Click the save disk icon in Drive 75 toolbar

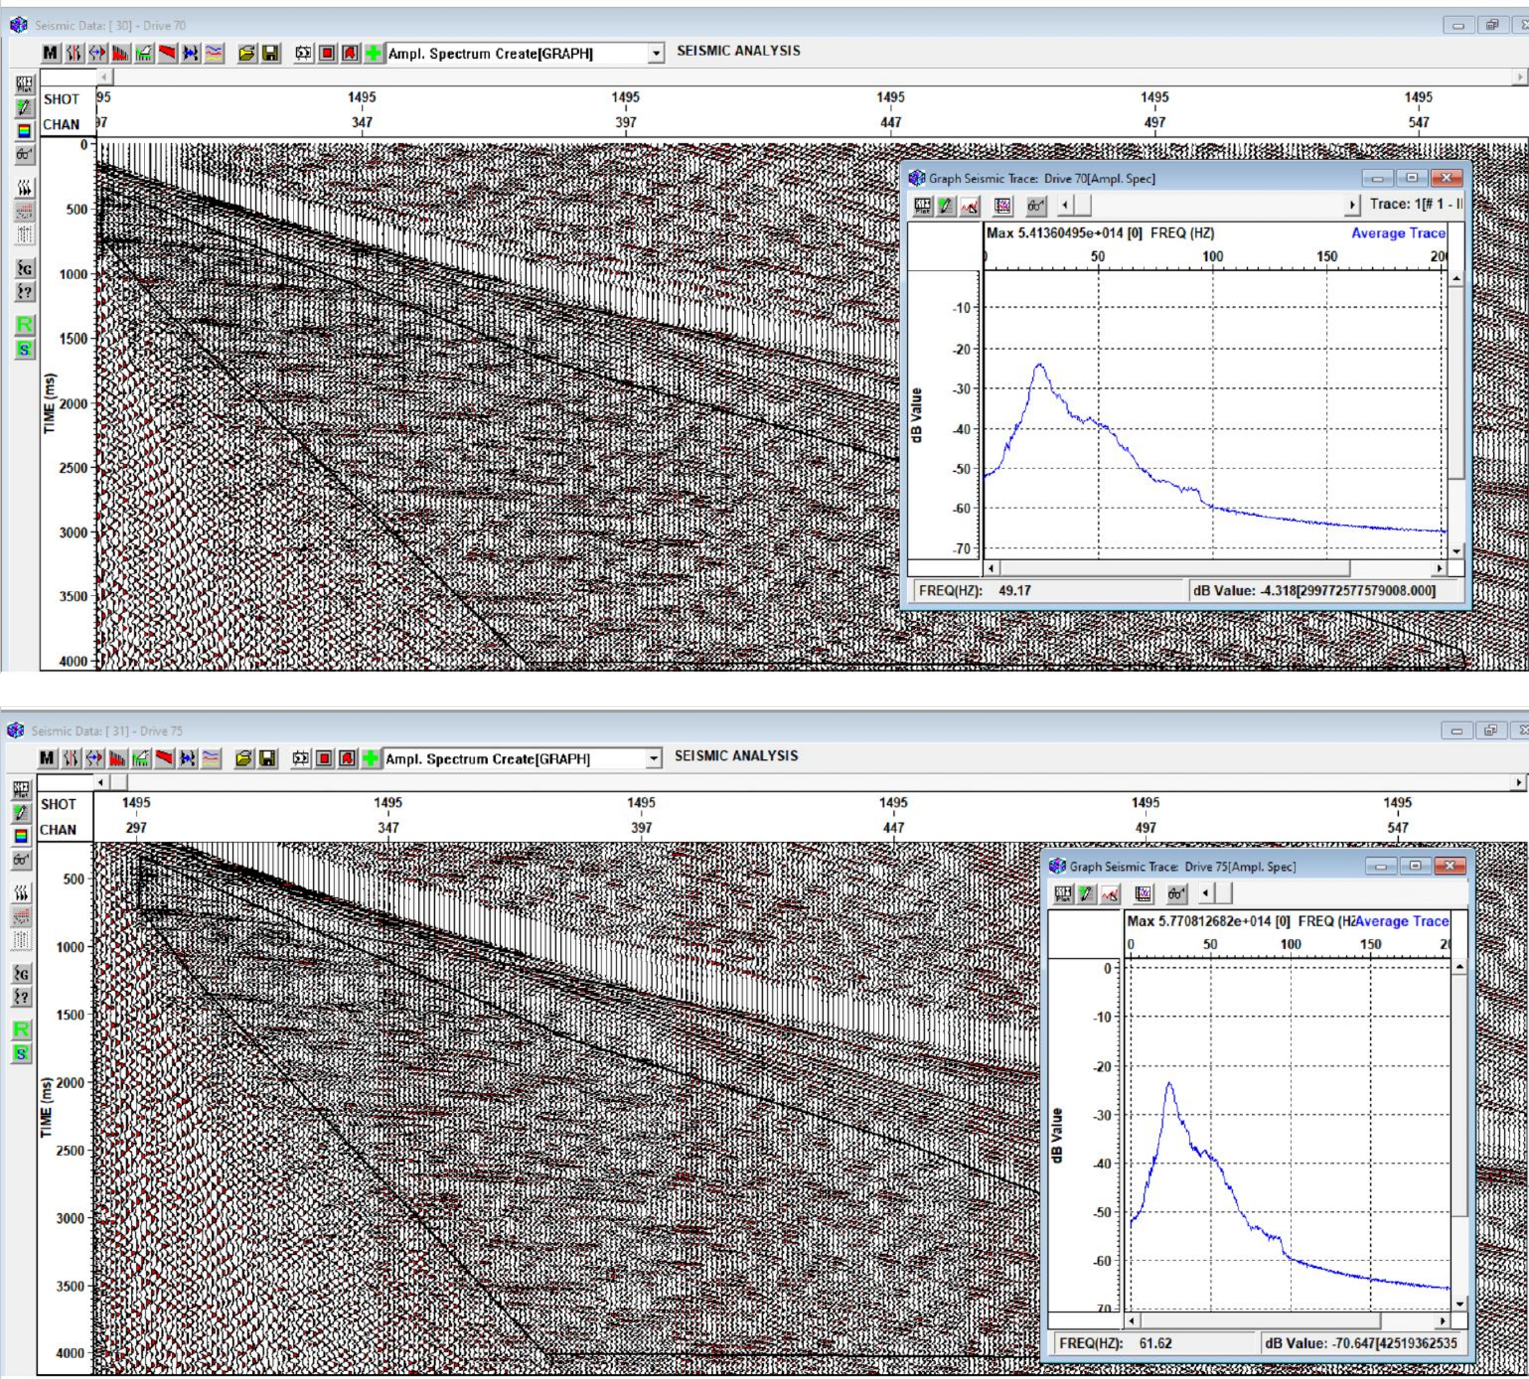point(267,758)
